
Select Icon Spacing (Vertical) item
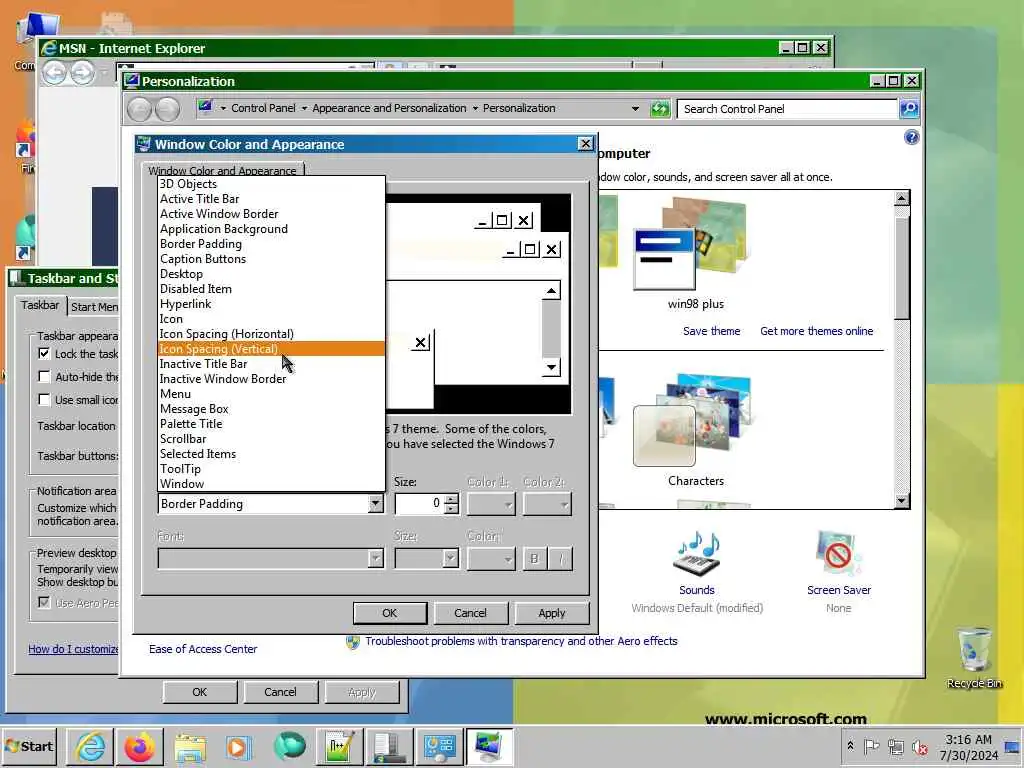[x=271, y=349]
